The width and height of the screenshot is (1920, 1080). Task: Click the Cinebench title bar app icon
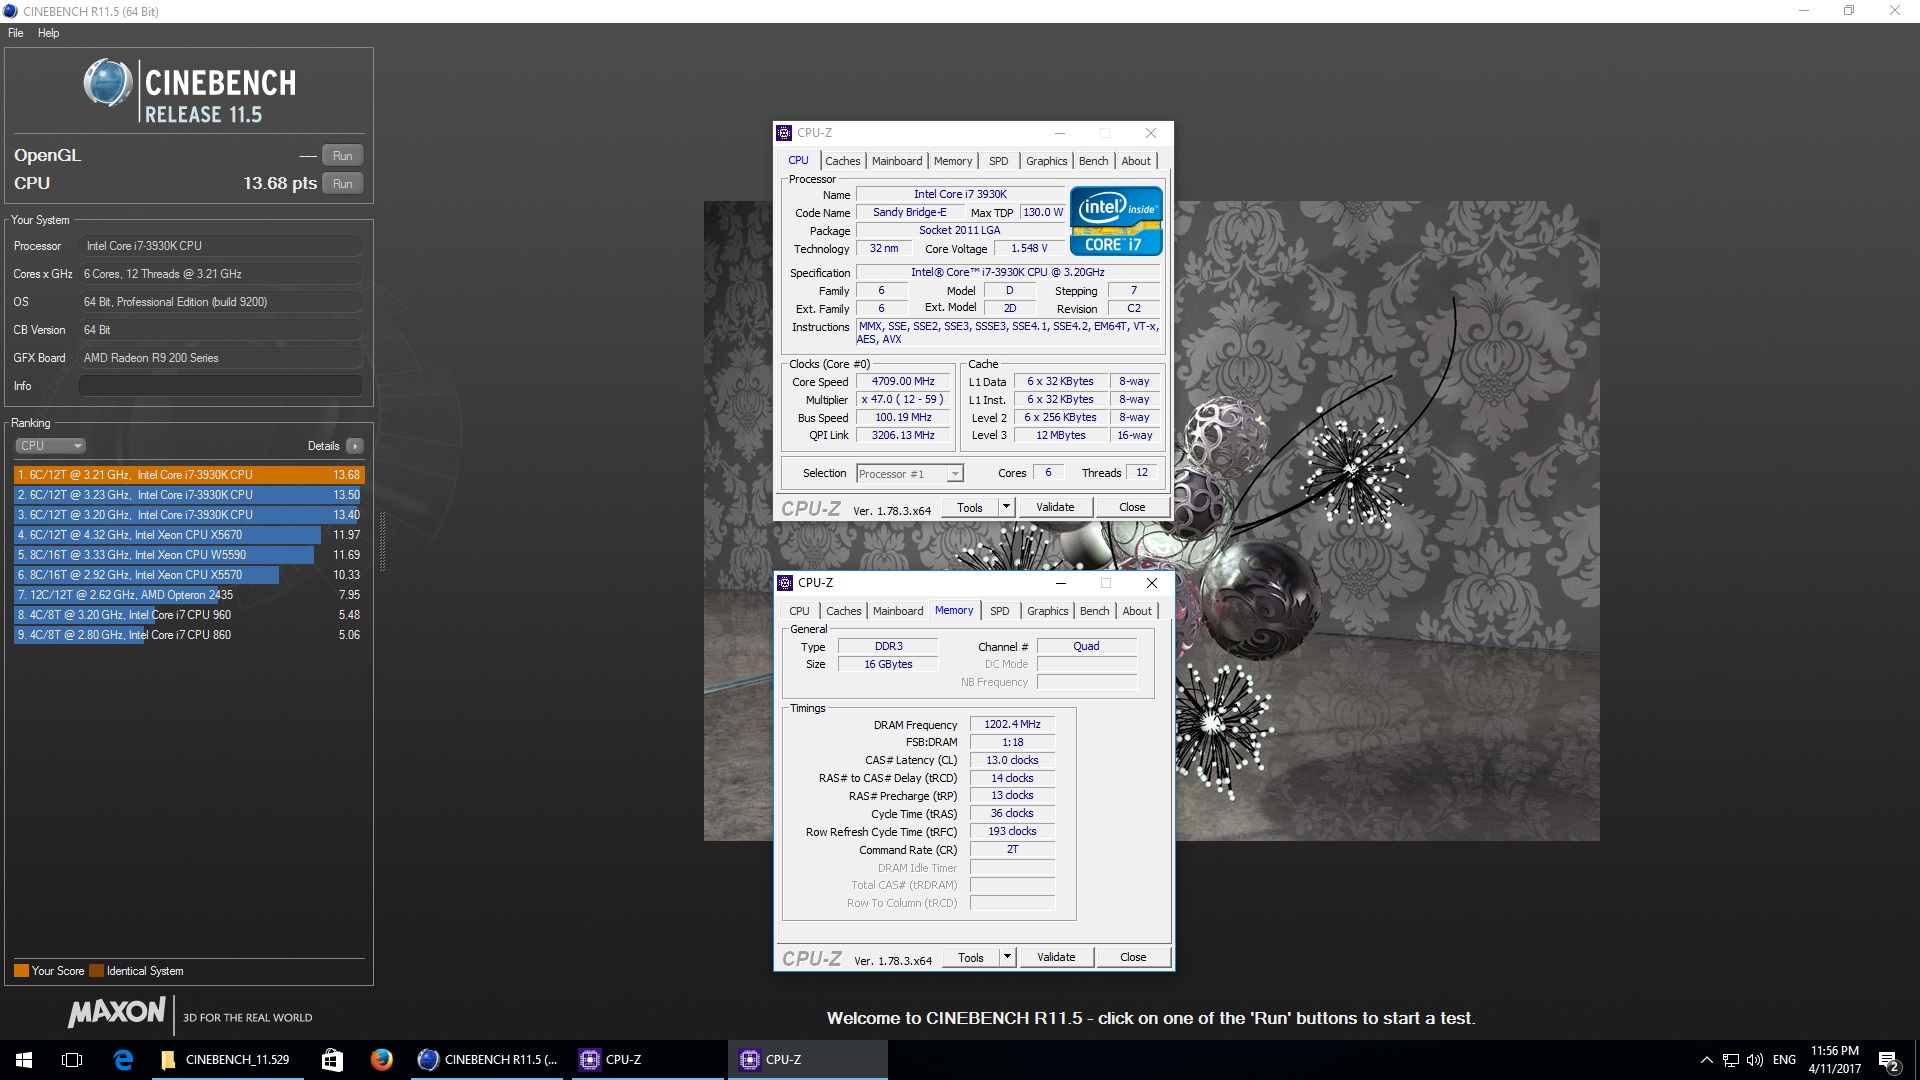tap(11, 11)
